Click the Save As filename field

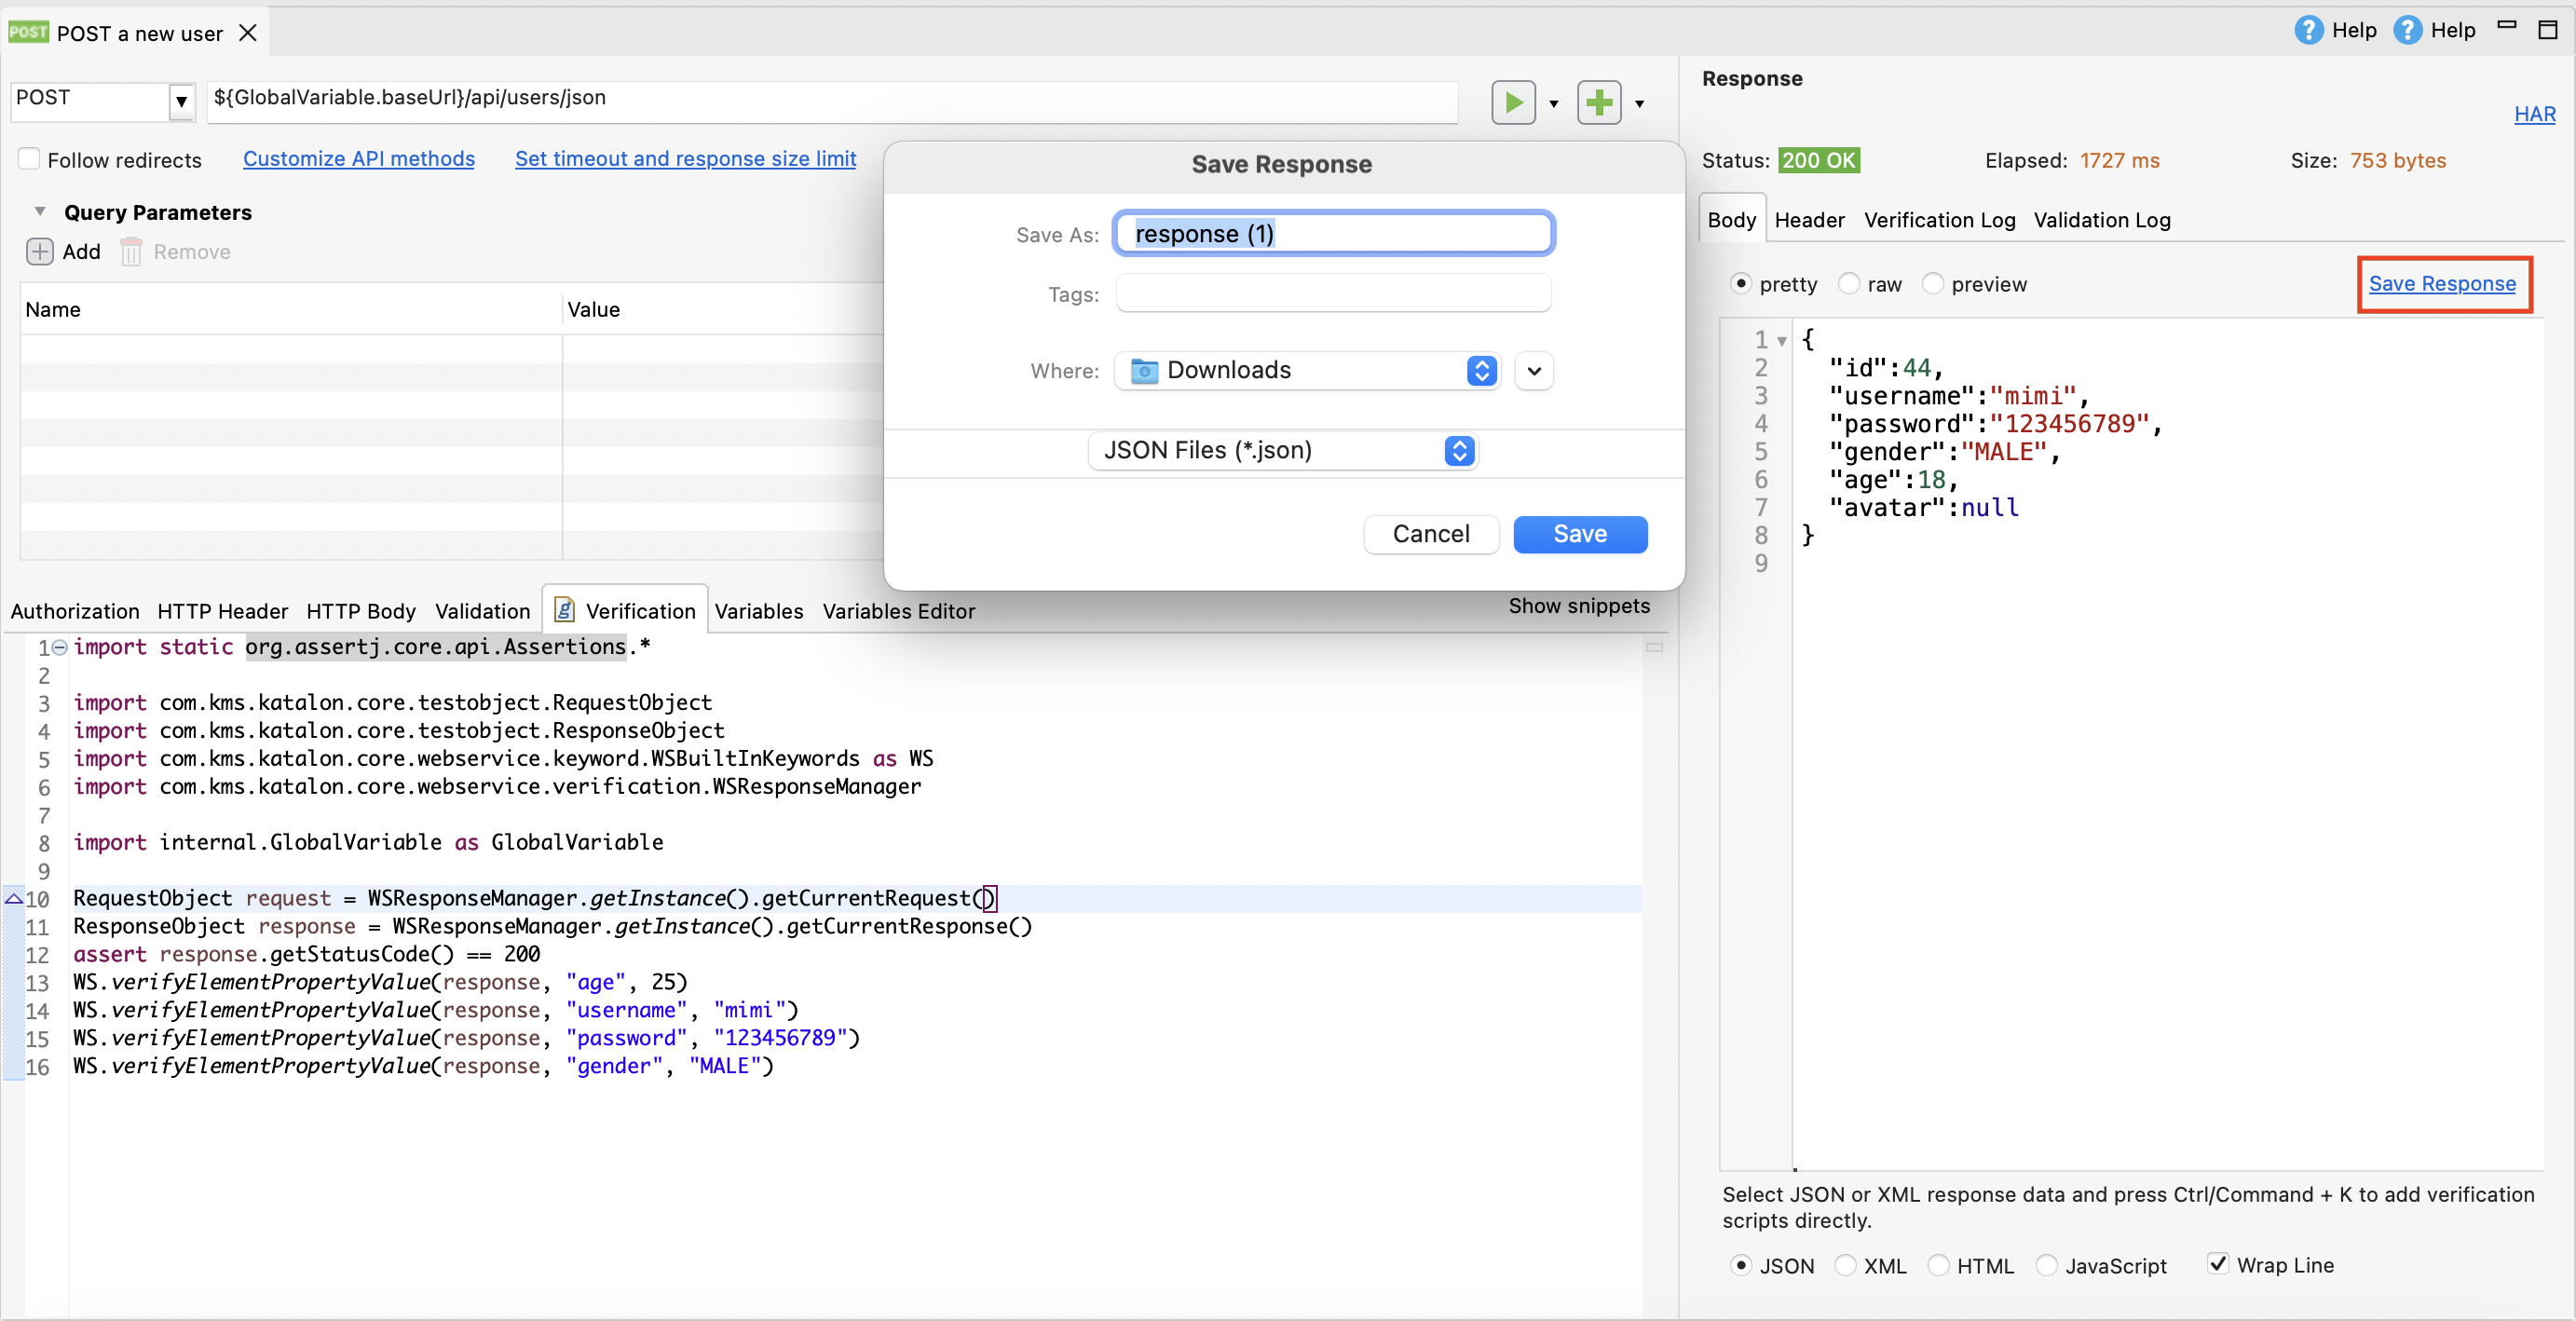(1334, 233)
